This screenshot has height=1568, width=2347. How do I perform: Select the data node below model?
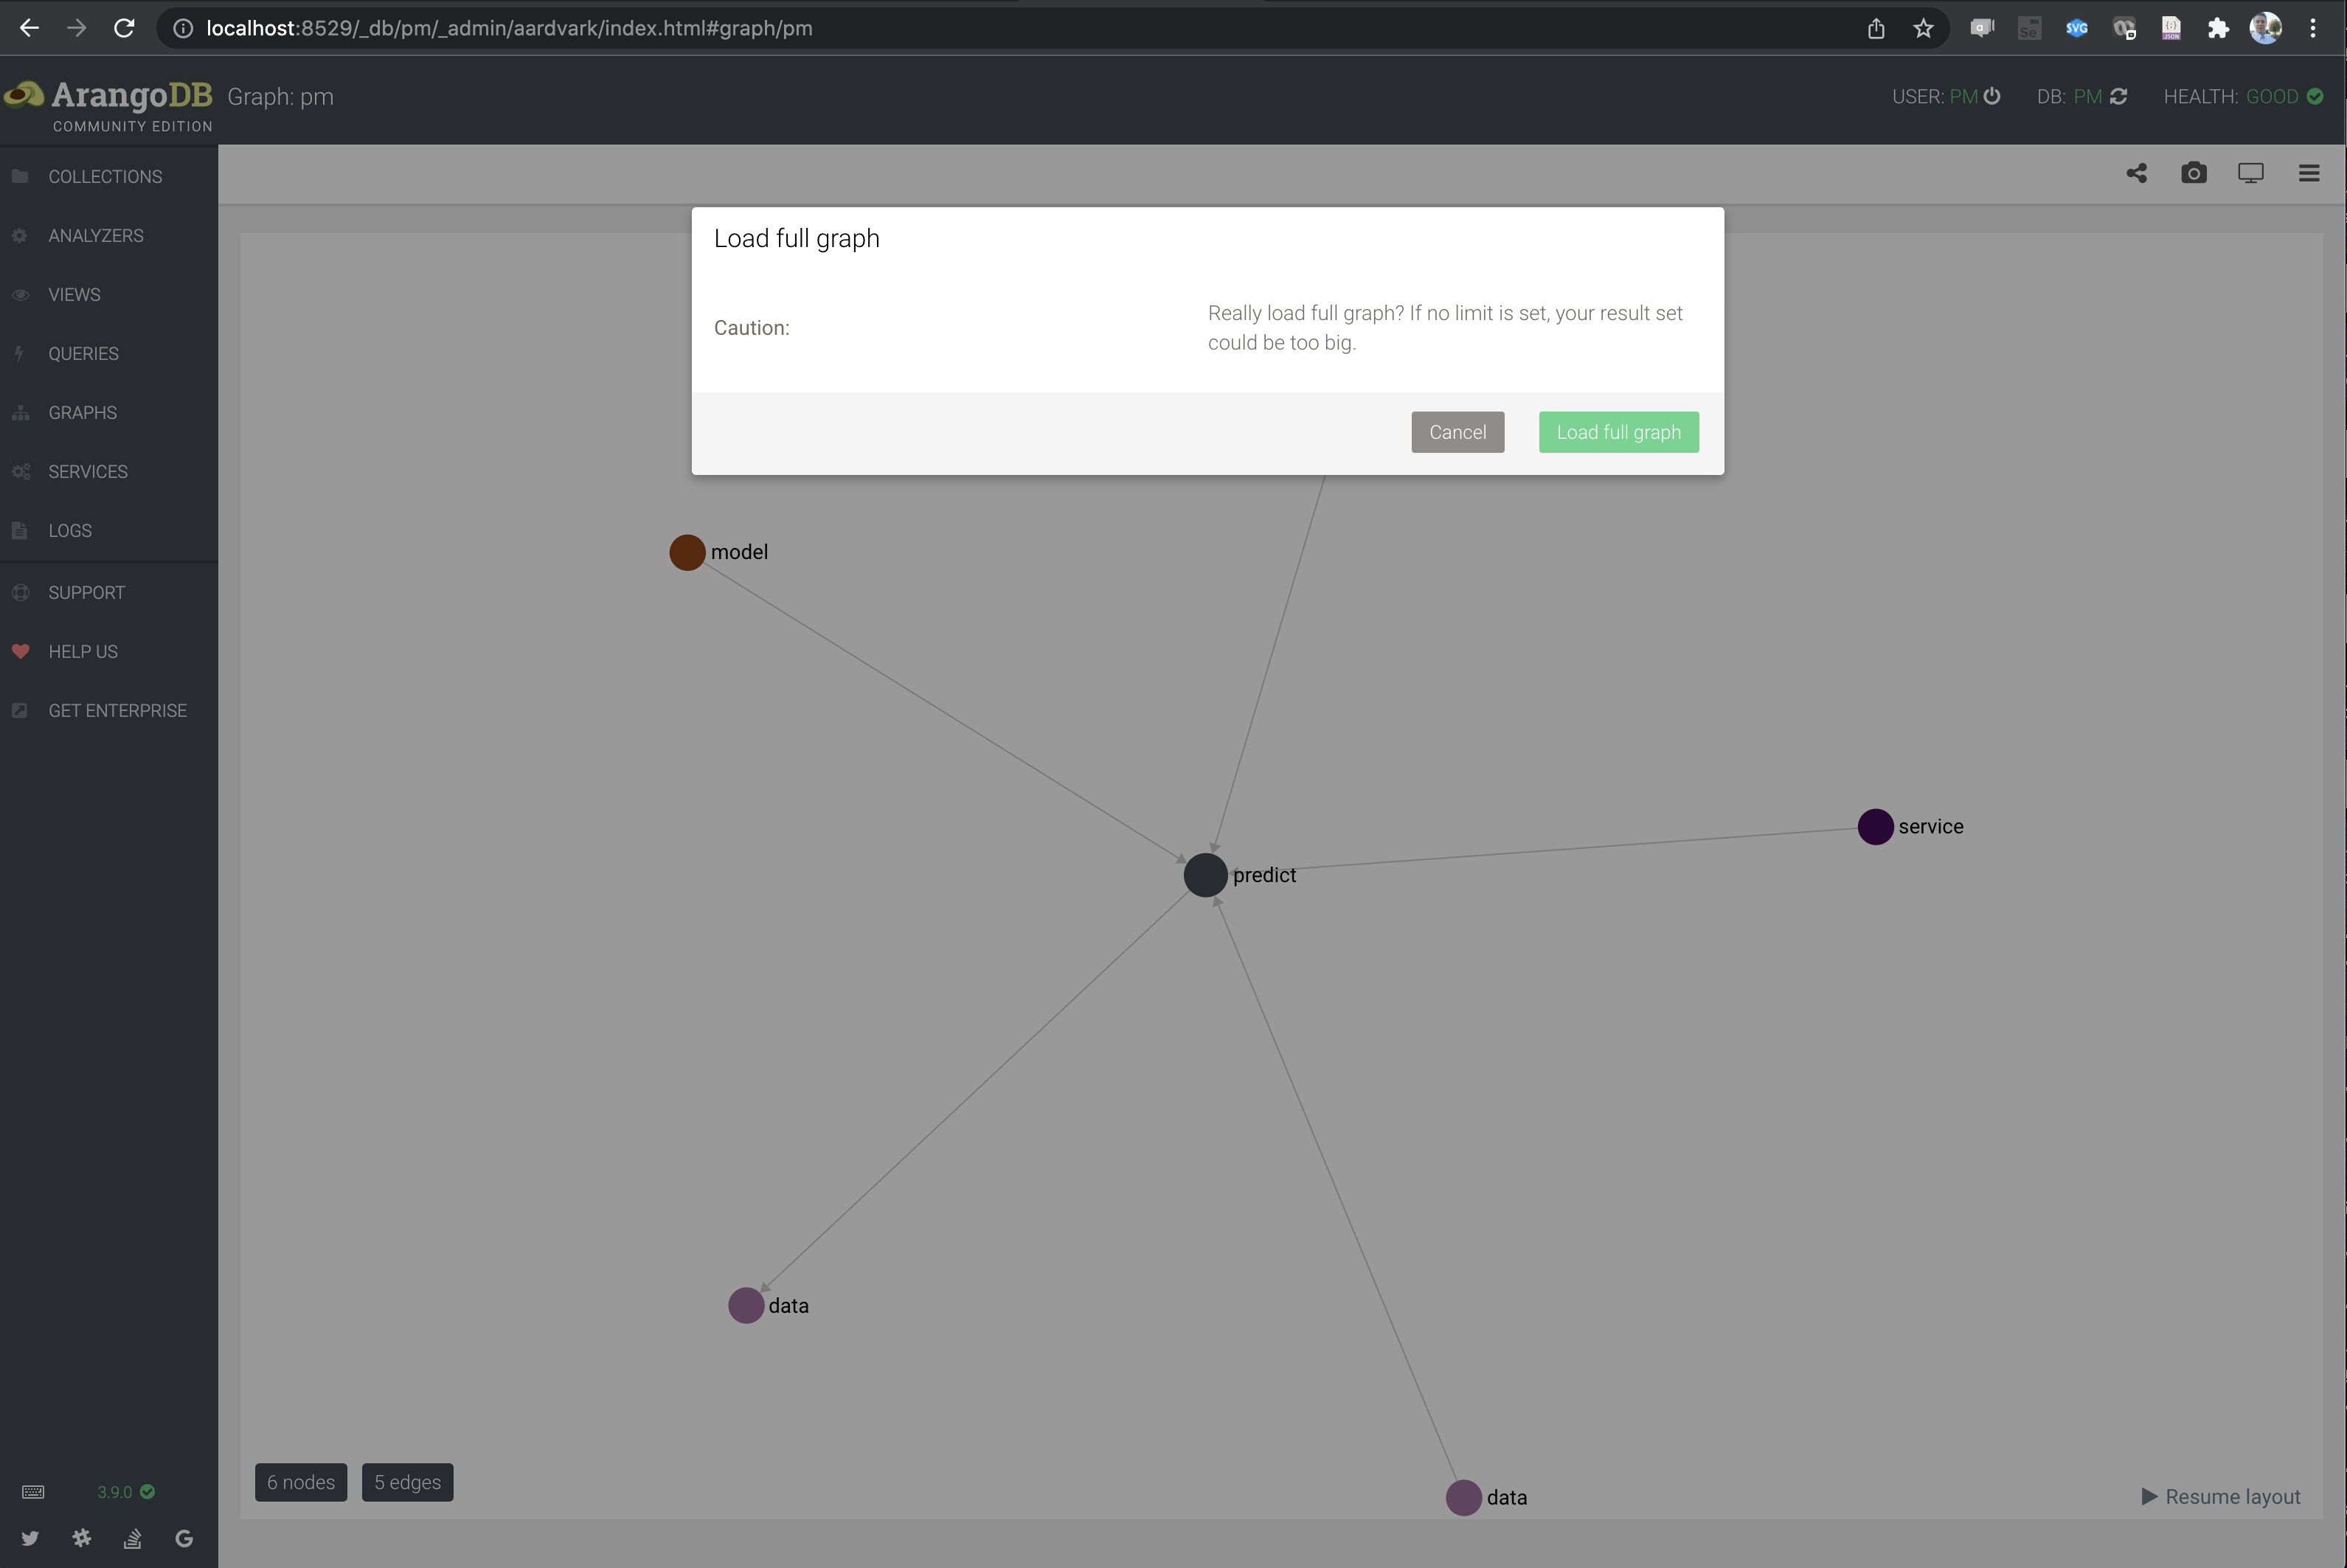(746, 1305)
